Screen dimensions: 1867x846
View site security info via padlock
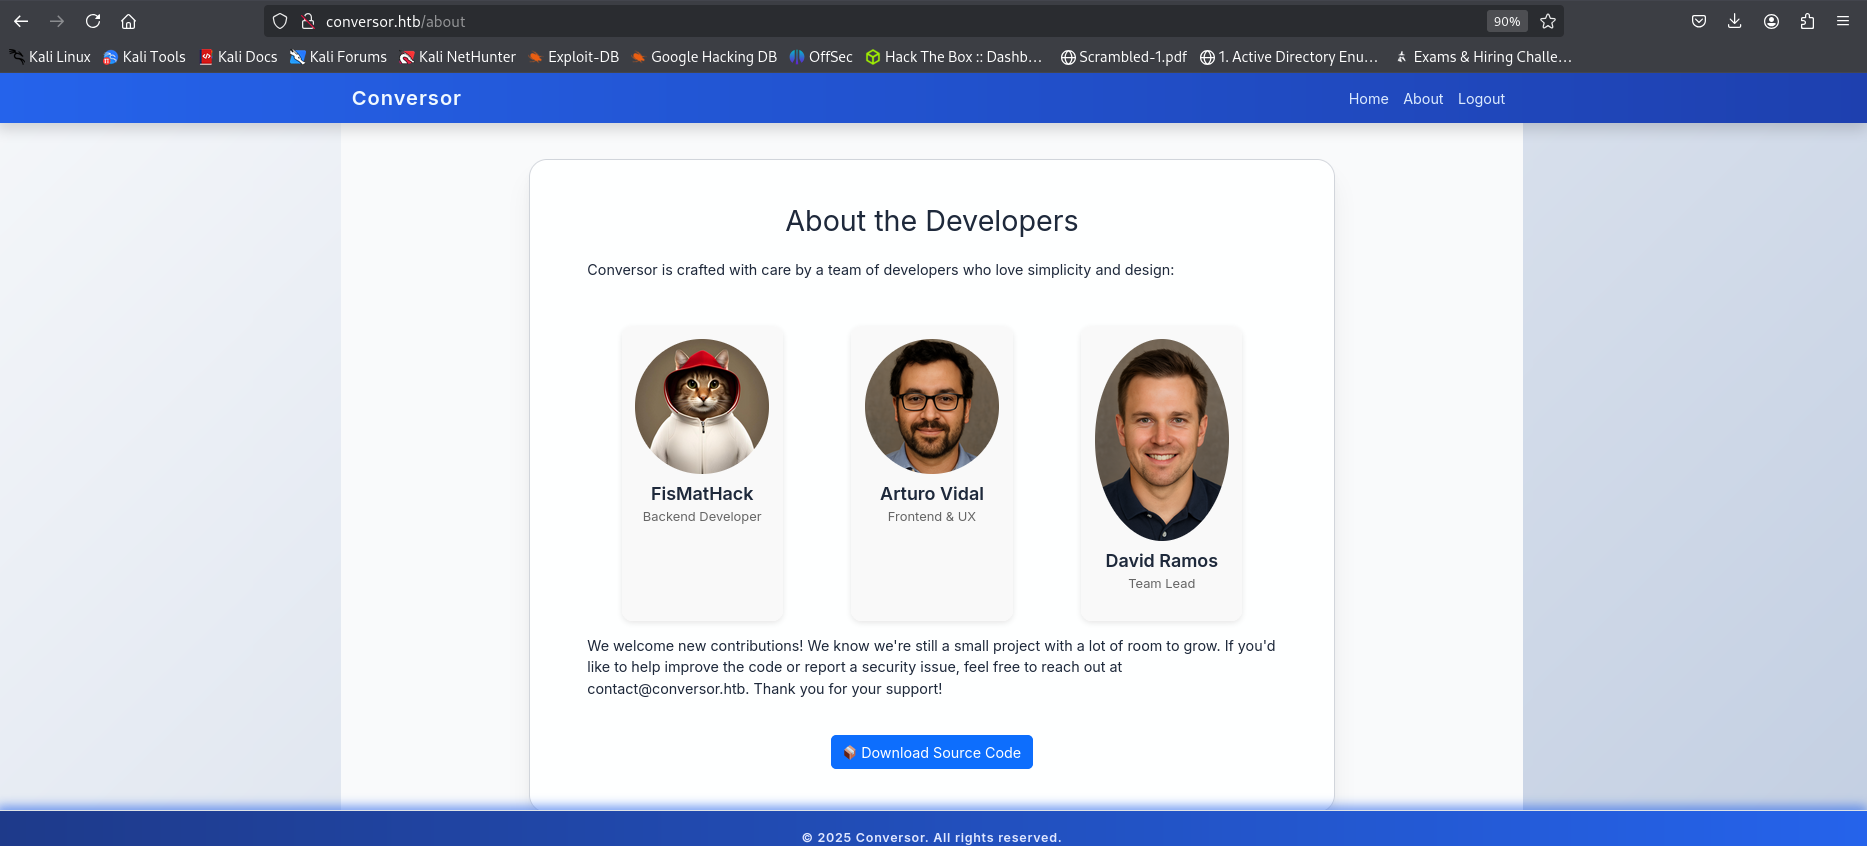pyautogui.click(x=308, y=21)
